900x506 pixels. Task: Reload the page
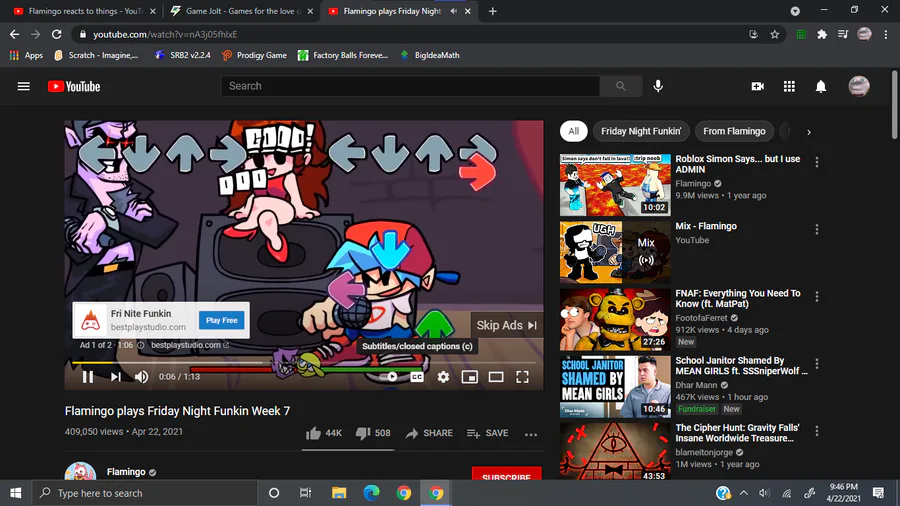tap(56, 34)
